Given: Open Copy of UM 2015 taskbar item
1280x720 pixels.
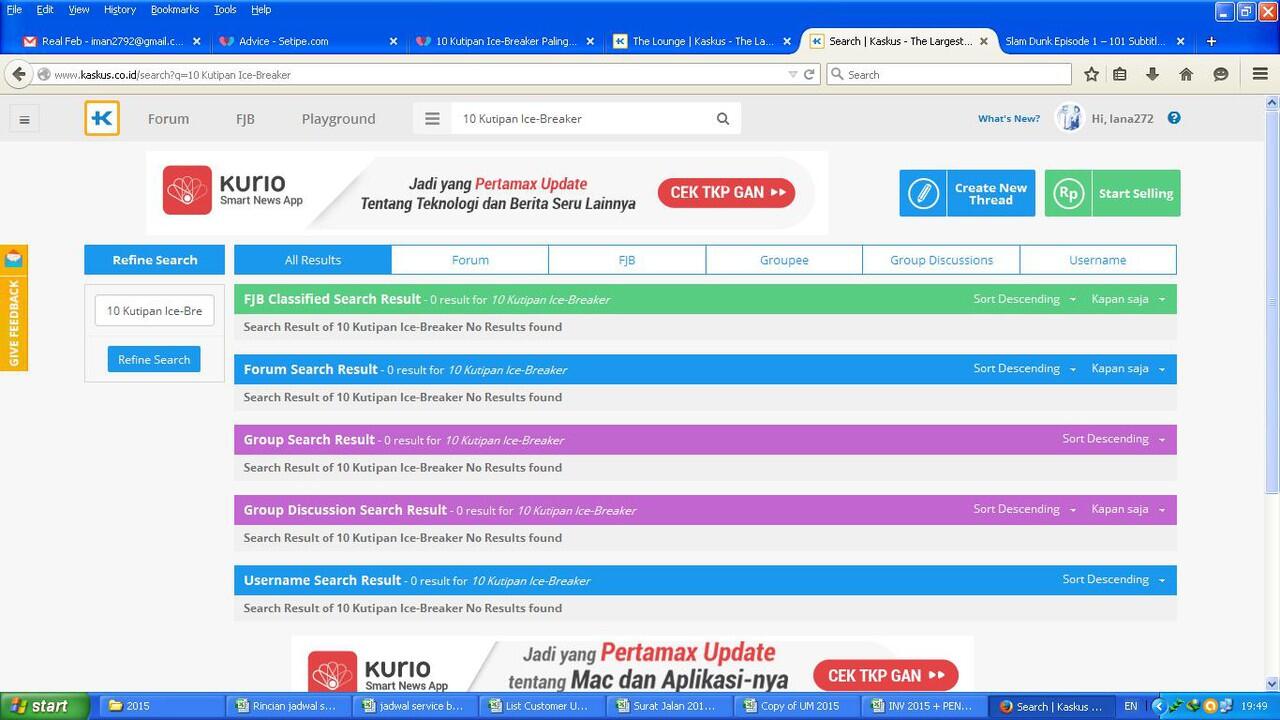Looking at the screenshot, I should pos(798,706).
